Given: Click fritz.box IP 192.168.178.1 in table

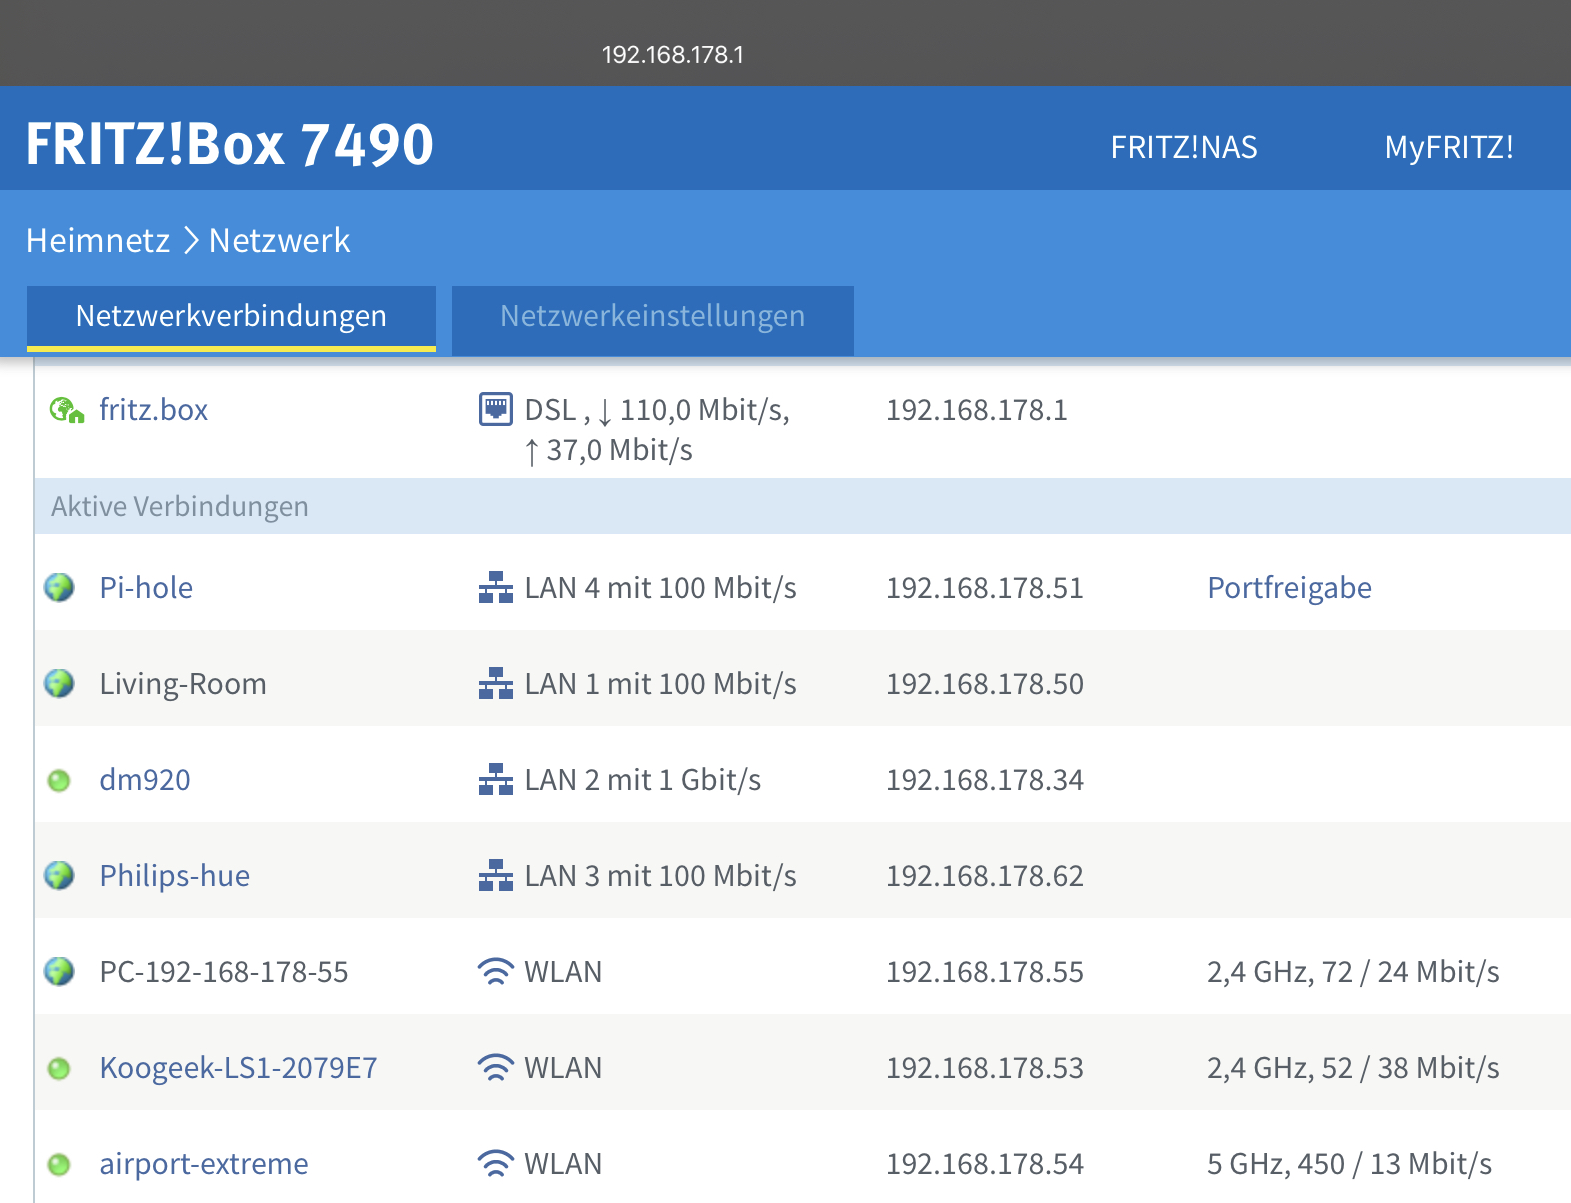Looking at the screenshot, I should coord(977,410).
